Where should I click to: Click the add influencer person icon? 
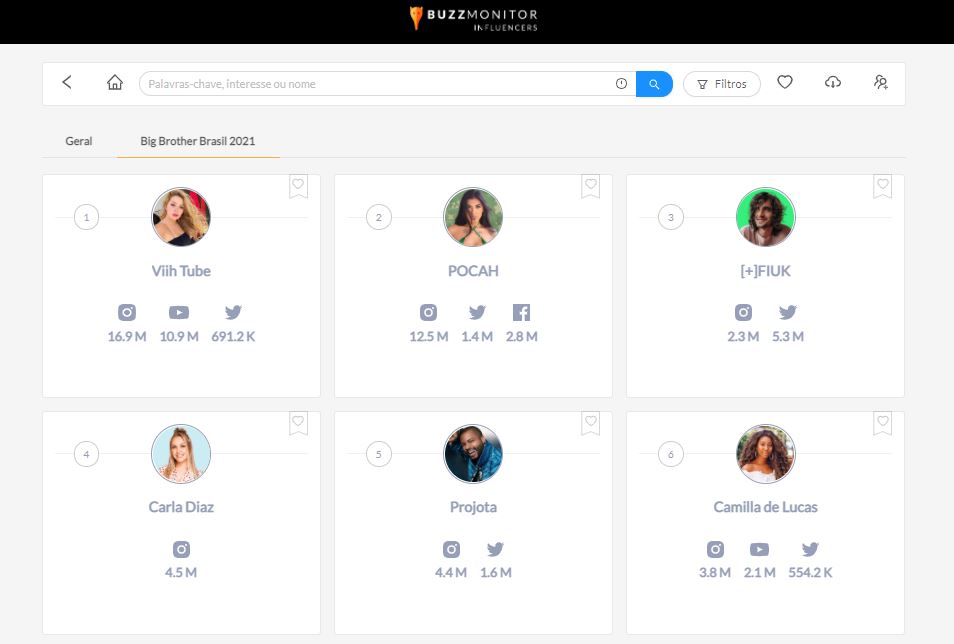pos(880,83)
